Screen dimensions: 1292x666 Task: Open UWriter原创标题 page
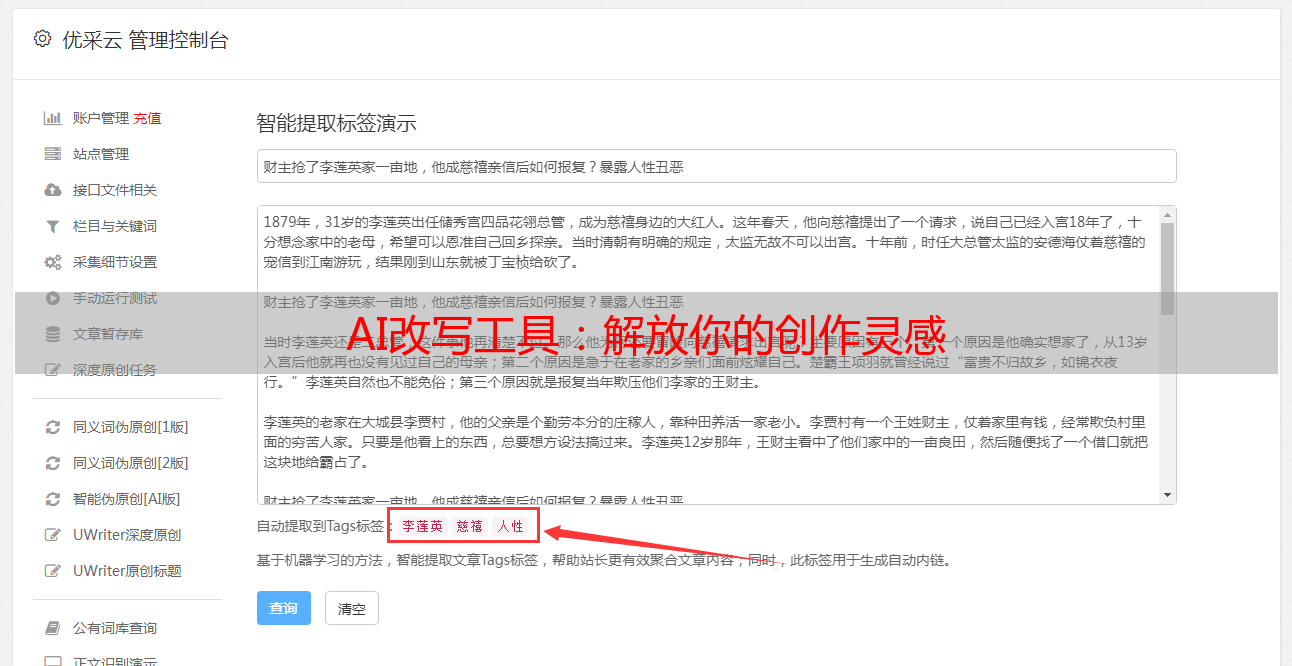click(x=127, y=571)
